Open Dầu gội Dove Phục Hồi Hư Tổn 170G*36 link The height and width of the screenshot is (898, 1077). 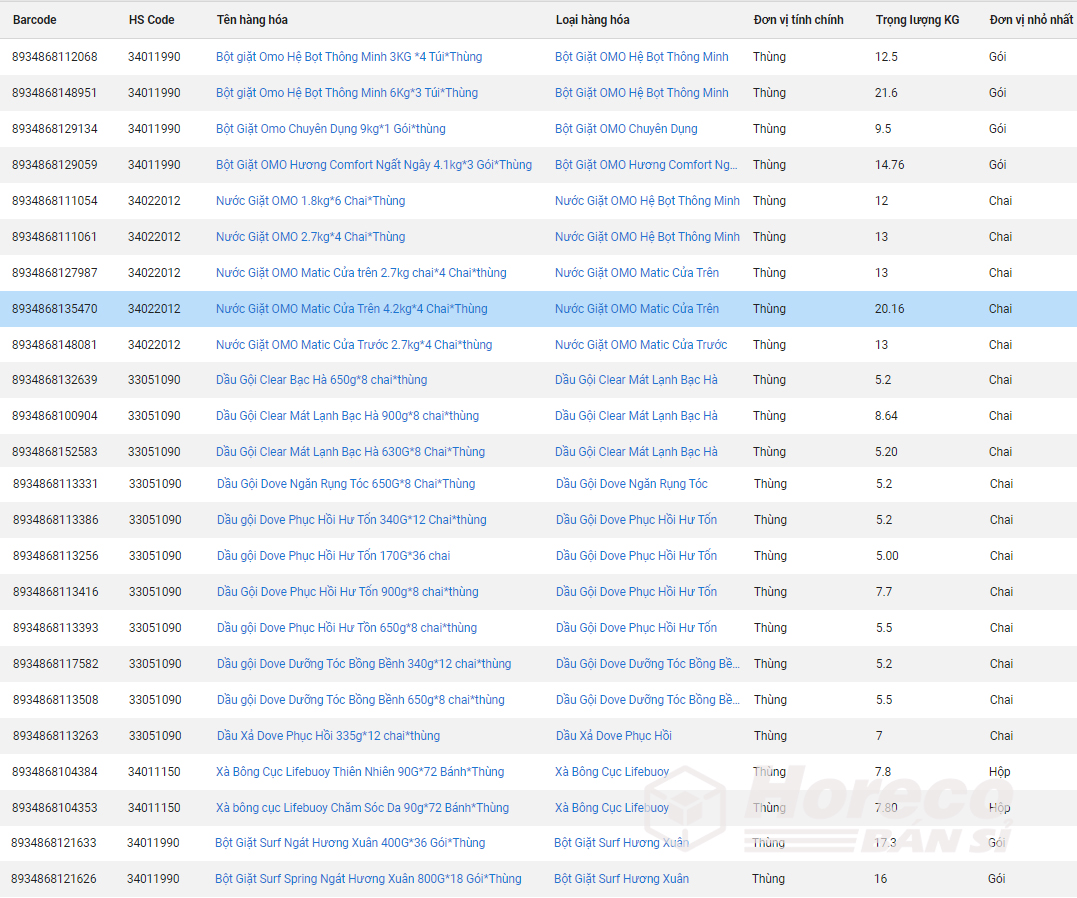pos(334,556)
